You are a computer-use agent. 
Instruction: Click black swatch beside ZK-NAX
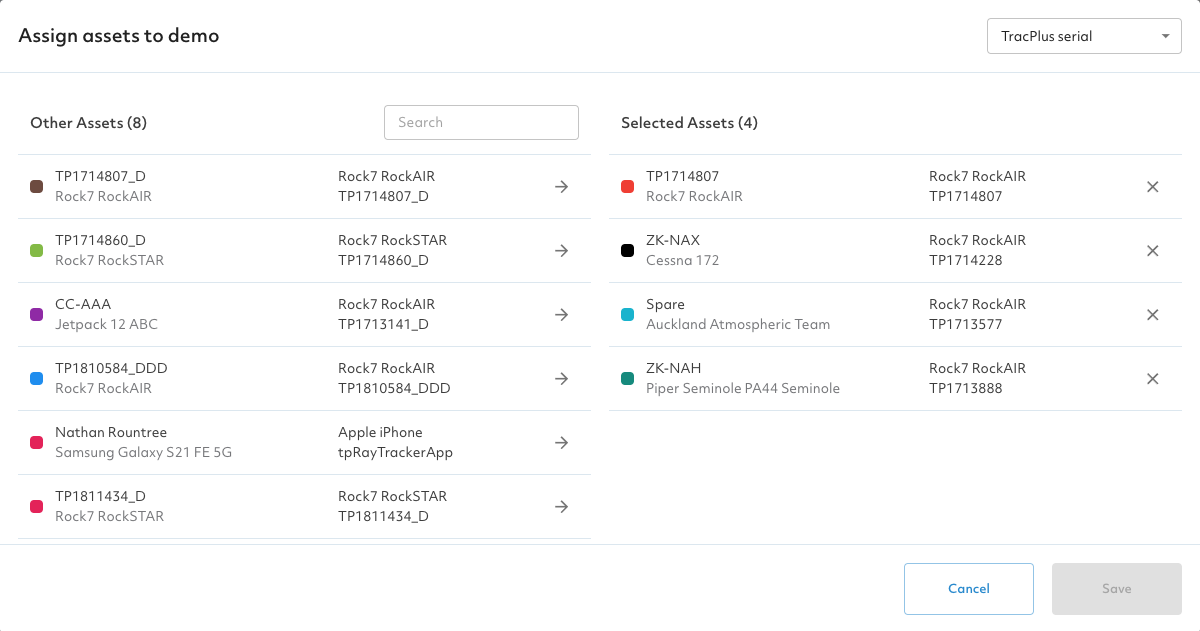(628, 251)
